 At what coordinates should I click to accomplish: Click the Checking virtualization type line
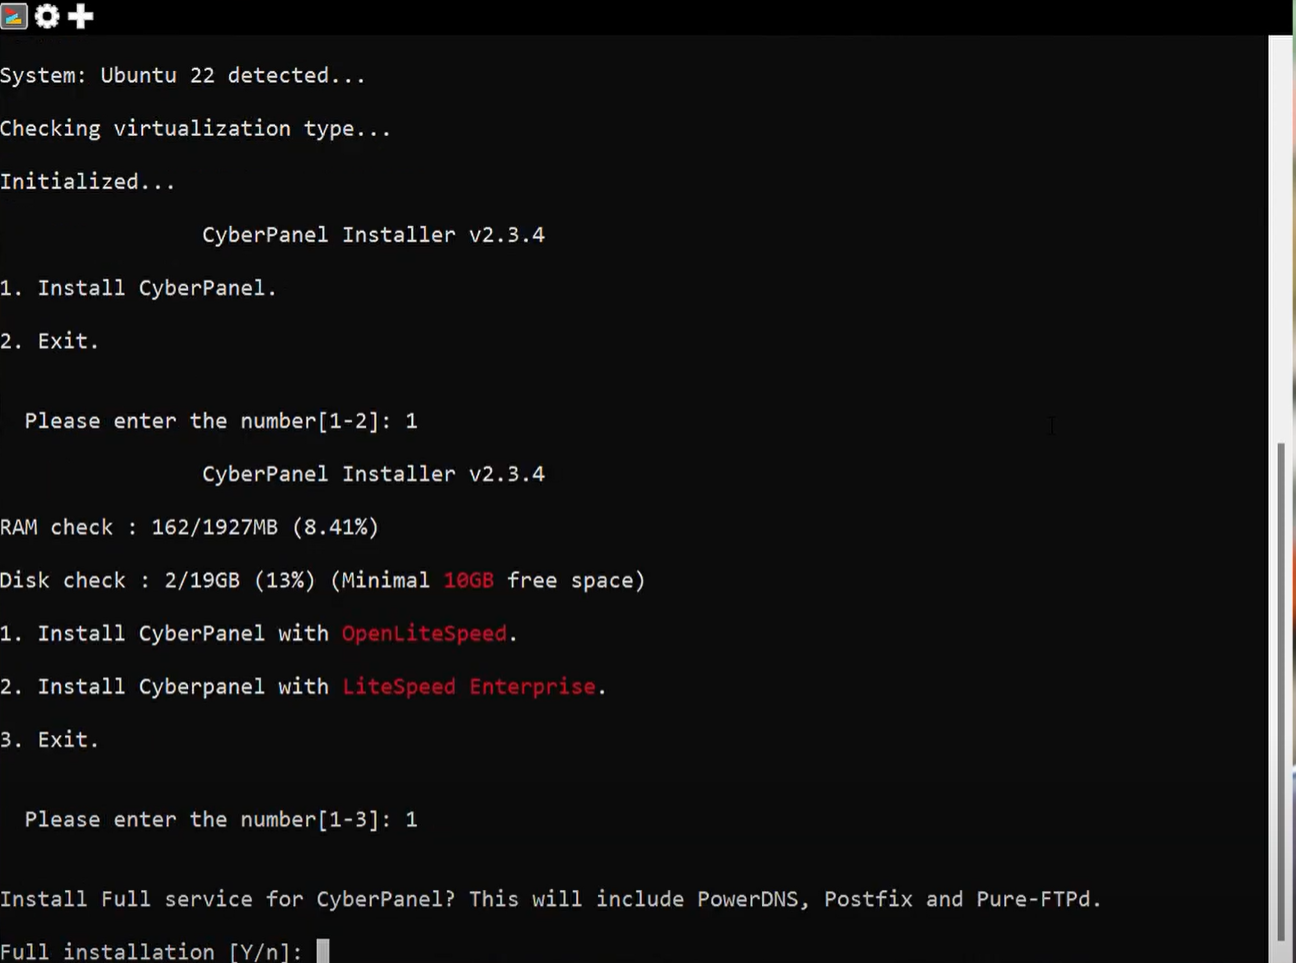195,128
